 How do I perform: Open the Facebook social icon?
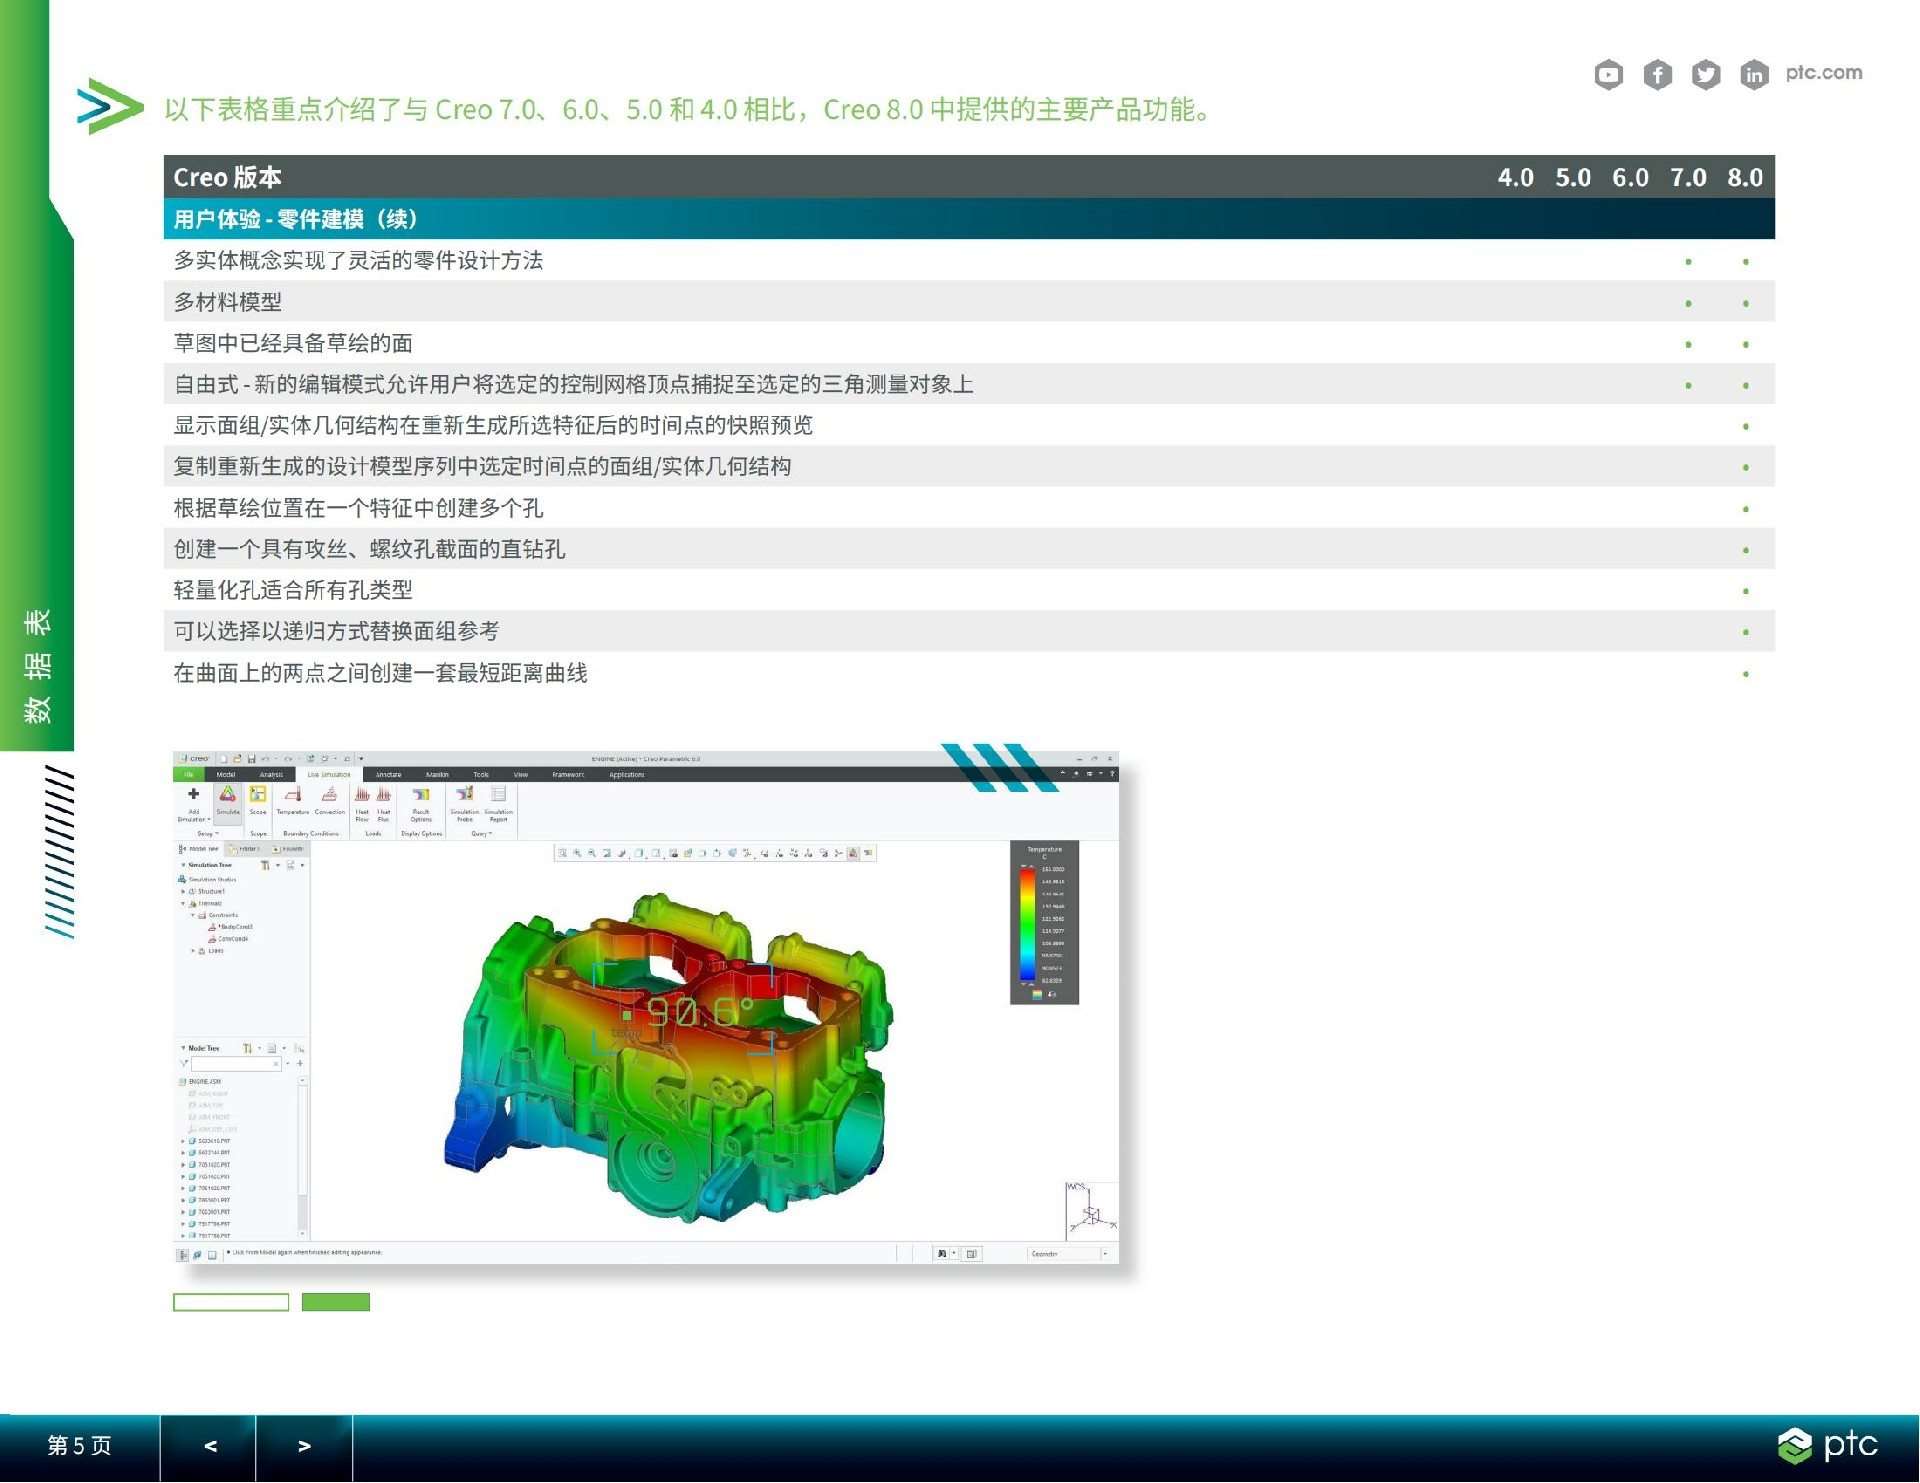pyautogui.click(x=1657, y=74)
